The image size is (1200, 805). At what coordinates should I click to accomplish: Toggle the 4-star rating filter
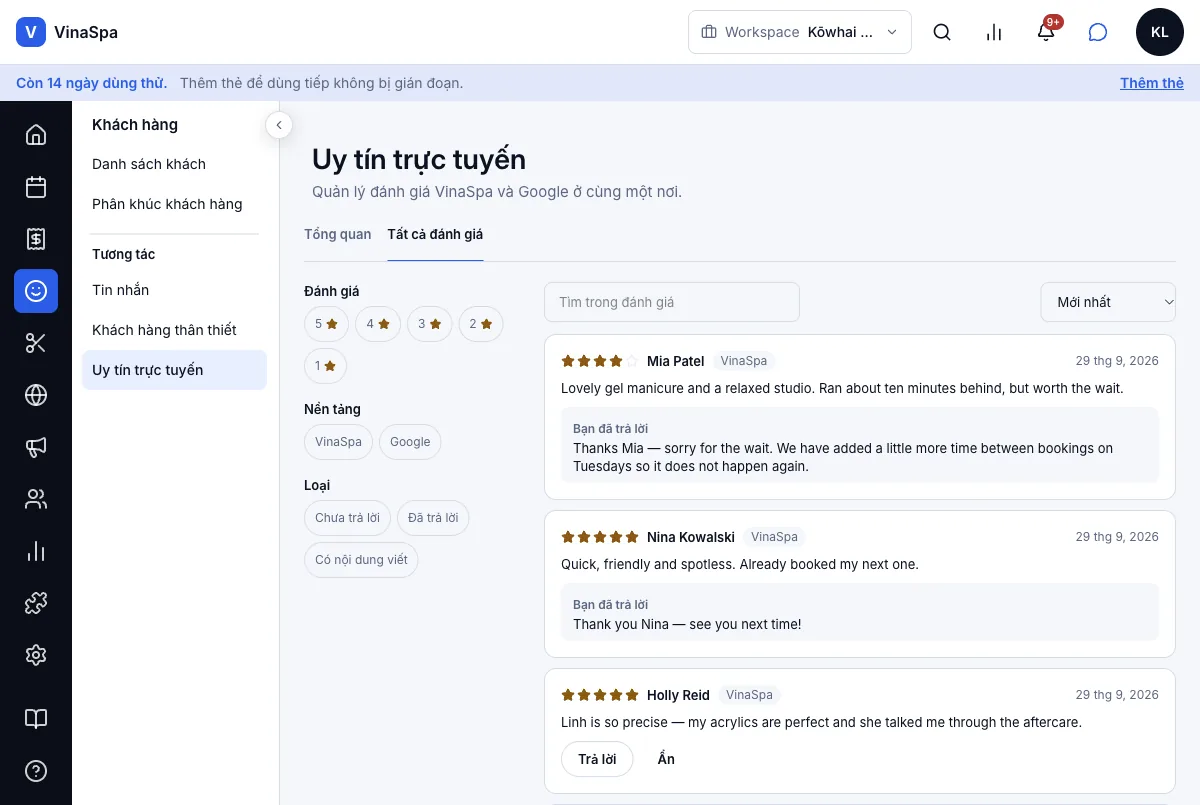pos(378,324)
